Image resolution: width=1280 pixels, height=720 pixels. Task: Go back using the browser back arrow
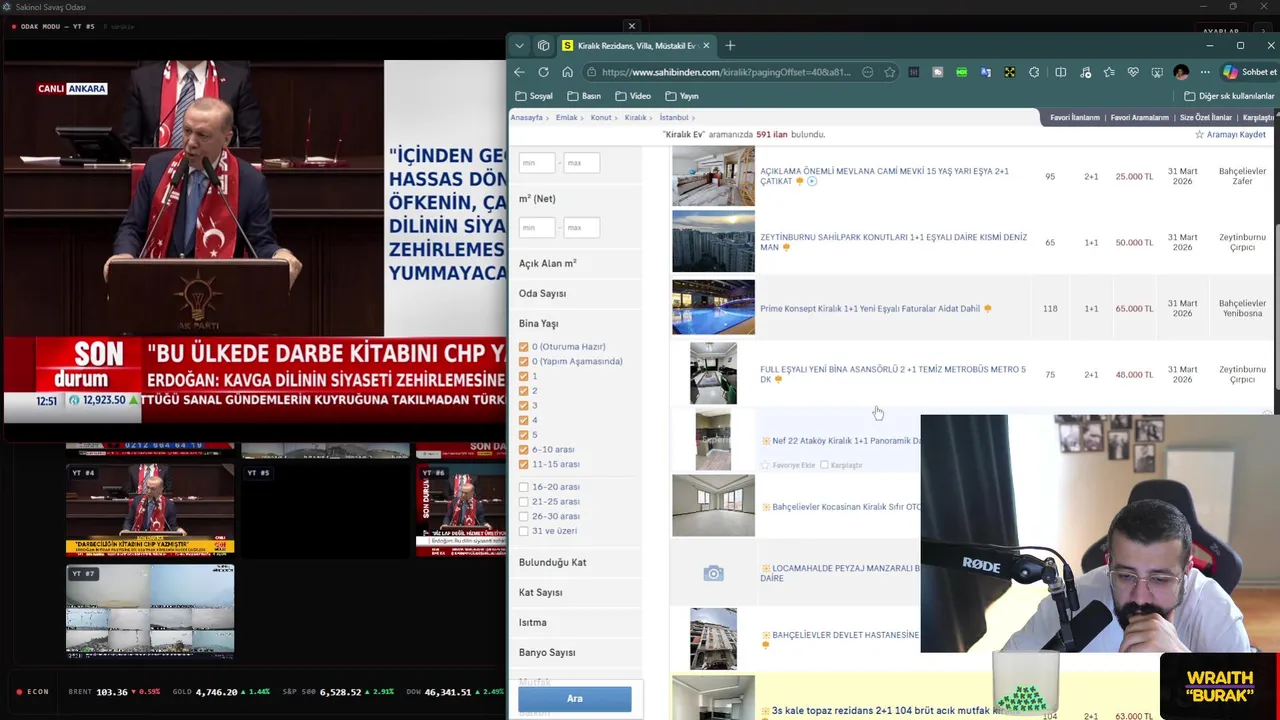[519, 72]
